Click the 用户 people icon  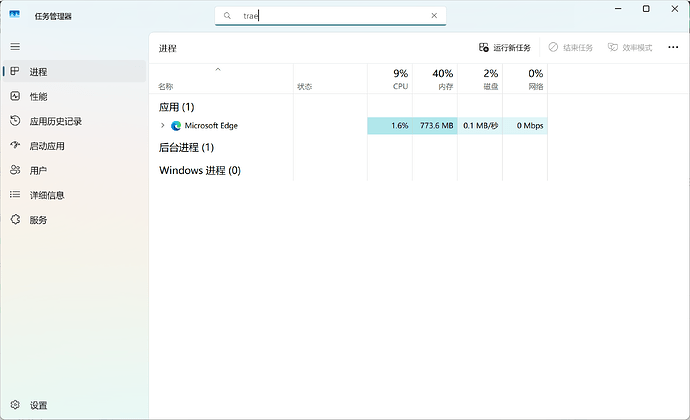(15, 169)
